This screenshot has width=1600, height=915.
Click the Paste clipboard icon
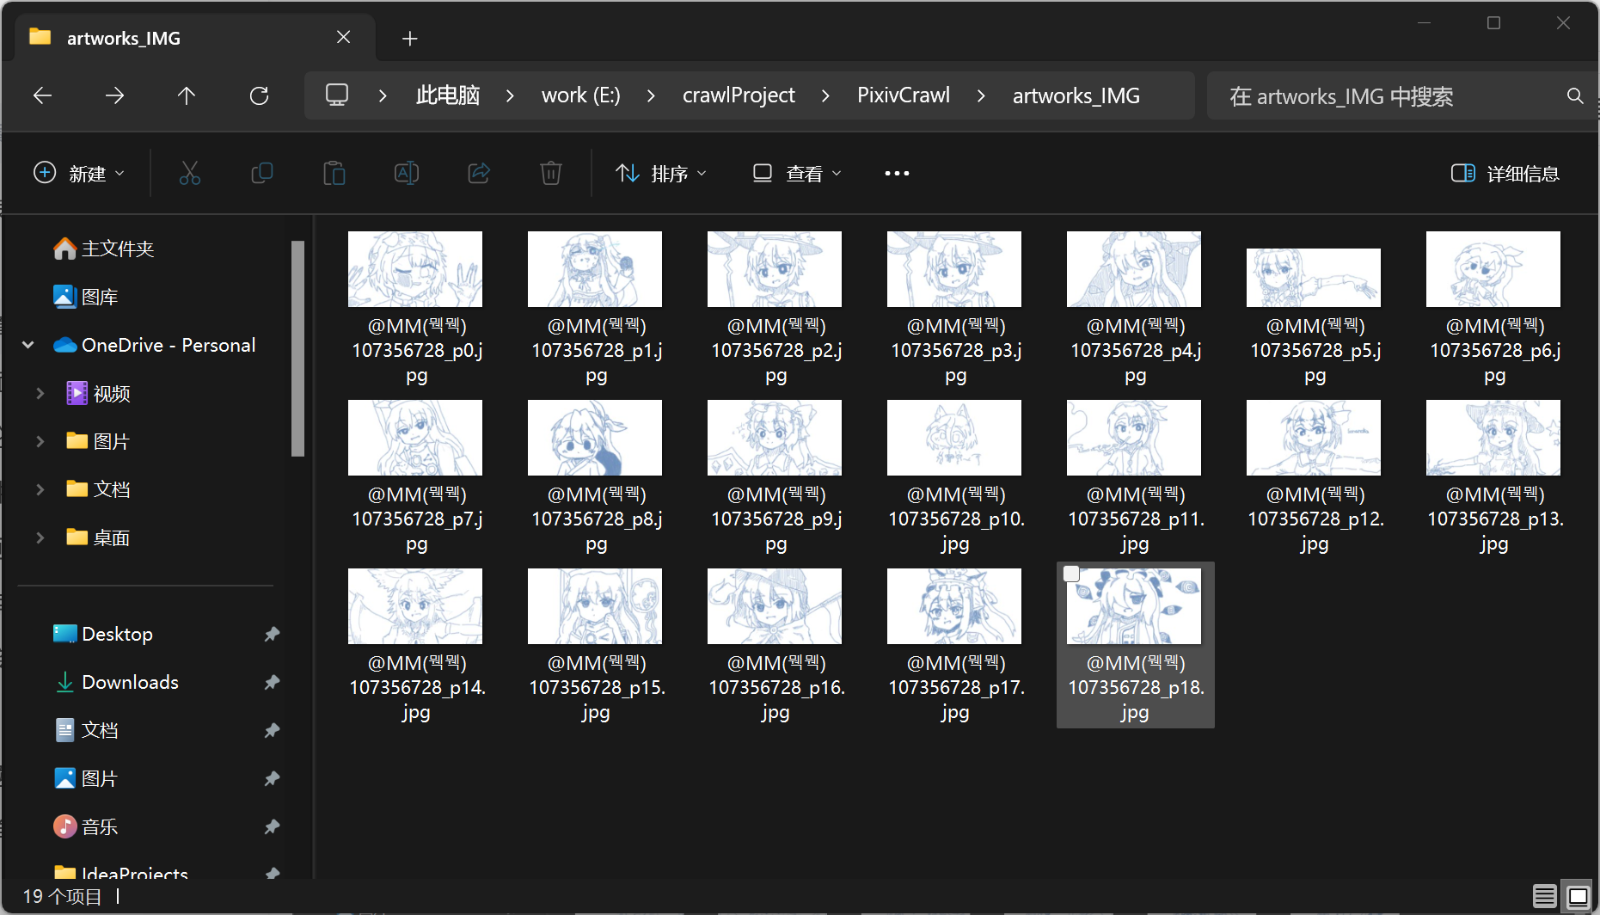334,173
